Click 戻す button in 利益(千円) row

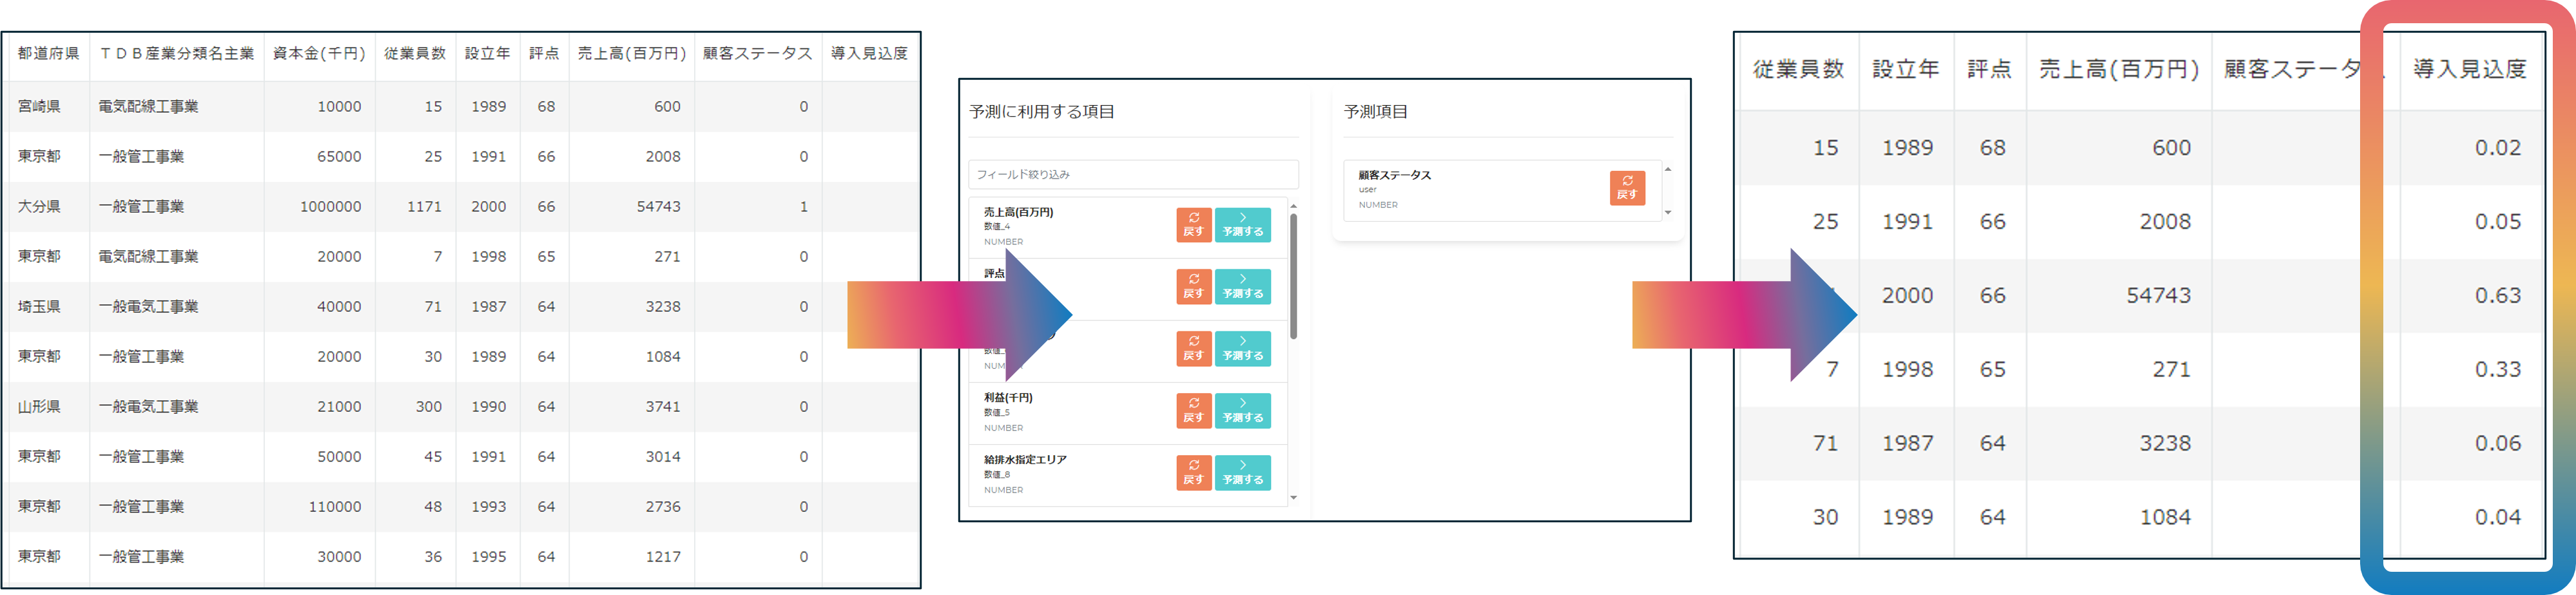(1193, 411)
